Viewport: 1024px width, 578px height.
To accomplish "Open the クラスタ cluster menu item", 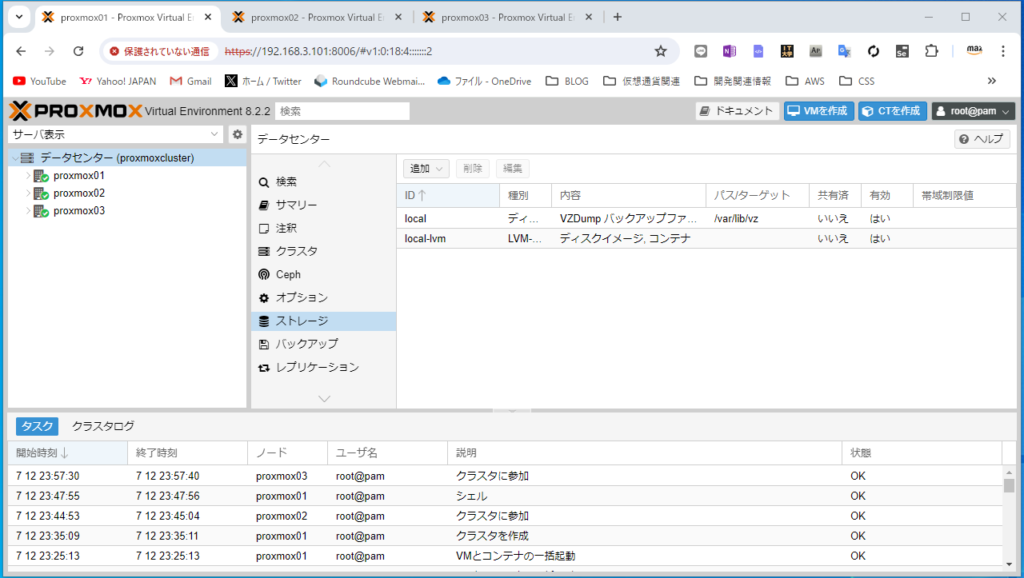I will coord(296,251).
